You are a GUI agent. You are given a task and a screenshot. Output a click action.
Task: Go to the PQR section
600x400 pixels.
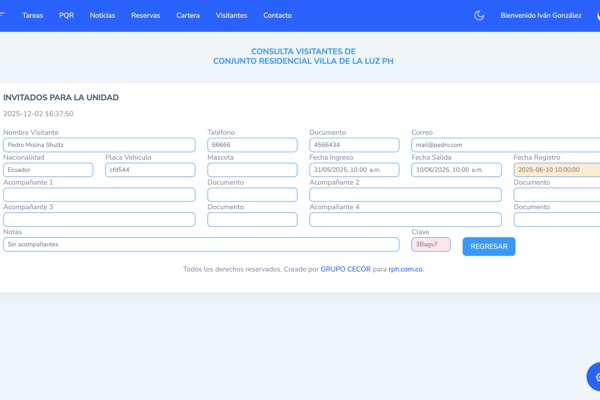point(66,15)
